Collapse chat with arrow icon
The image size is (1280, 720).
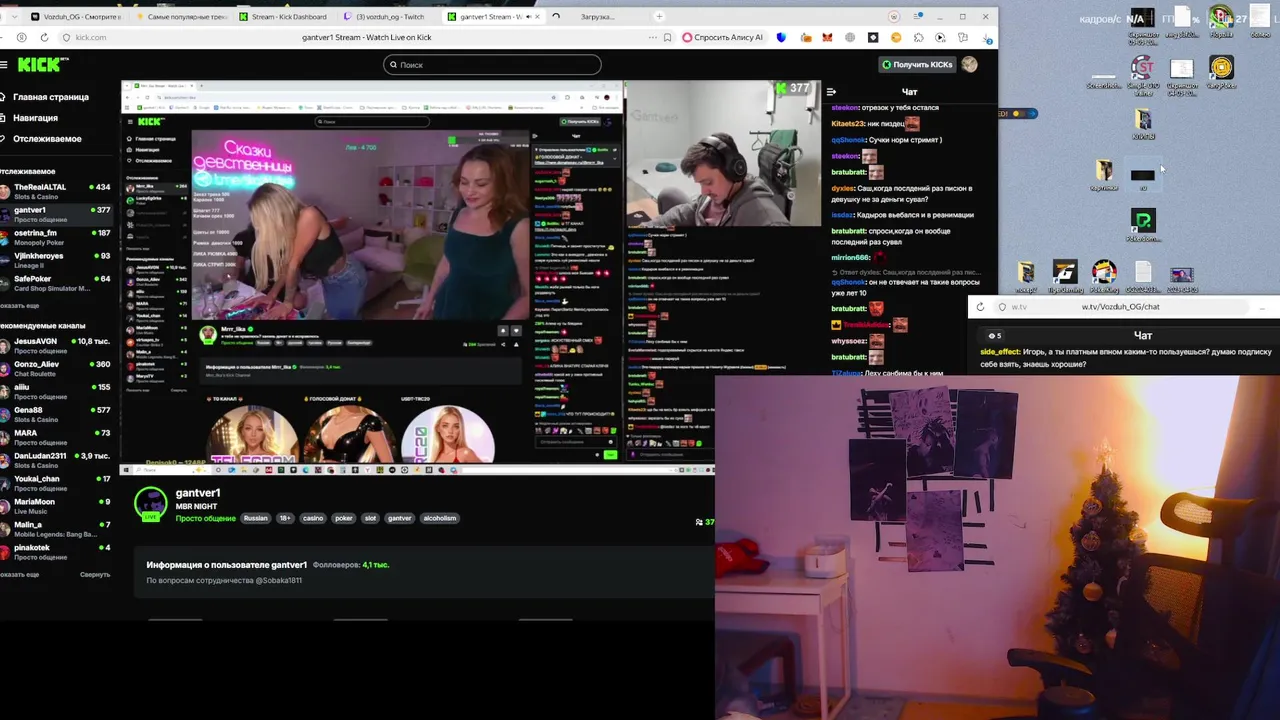click(831, 92)
